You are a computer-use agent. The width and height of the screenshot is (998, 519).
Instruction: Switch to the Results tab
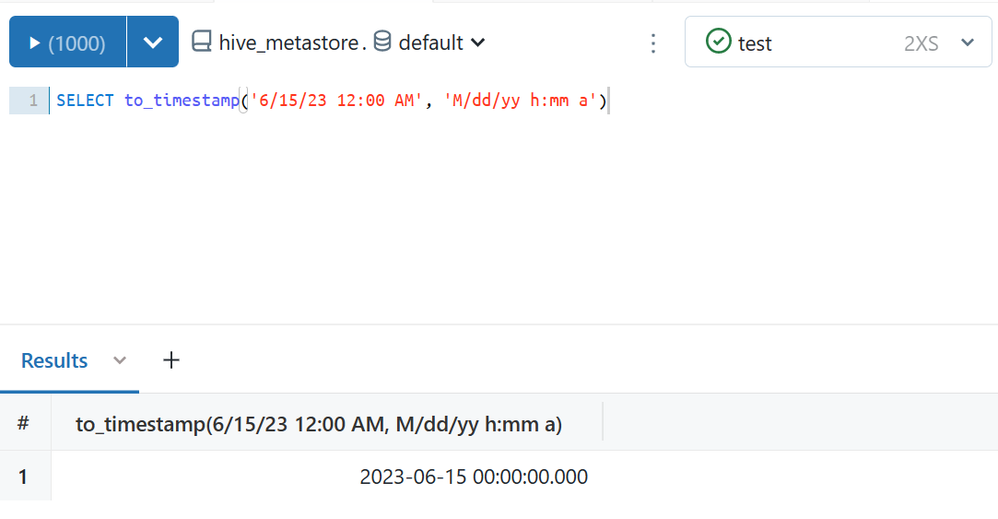point(54,360)
